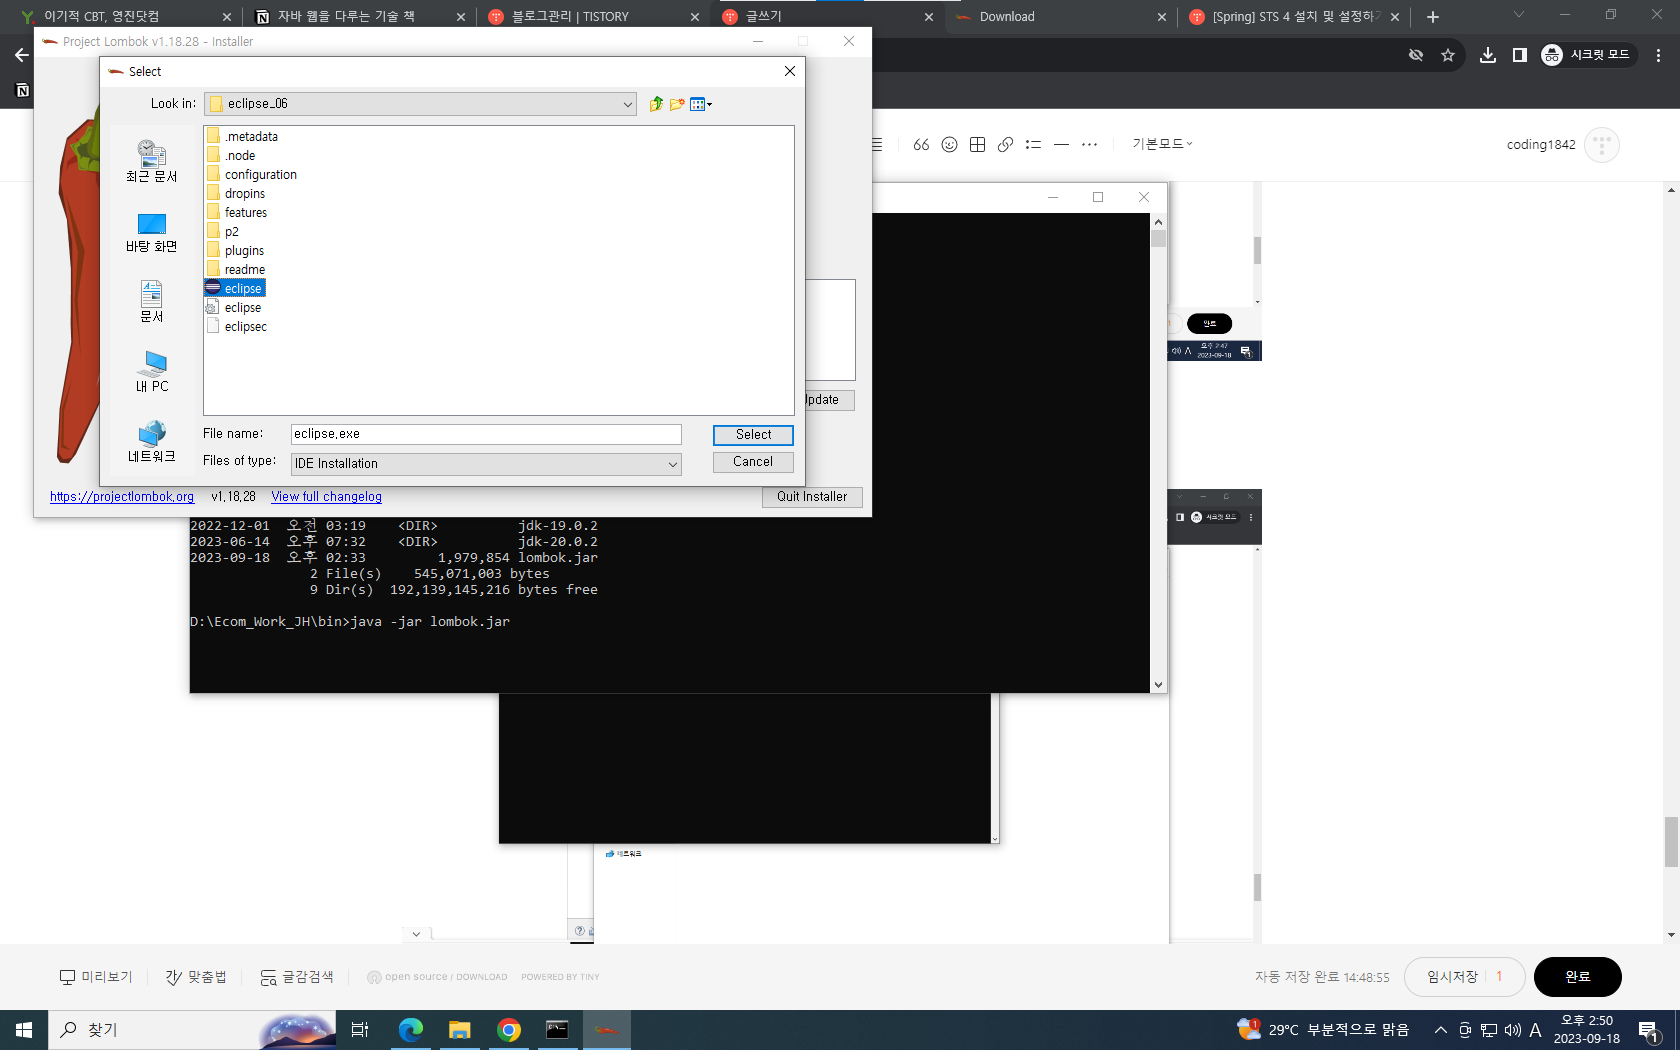Screen dimensions: 1680x1050
Task: Select the p2 folder
Action: click(x=223, y=232)
